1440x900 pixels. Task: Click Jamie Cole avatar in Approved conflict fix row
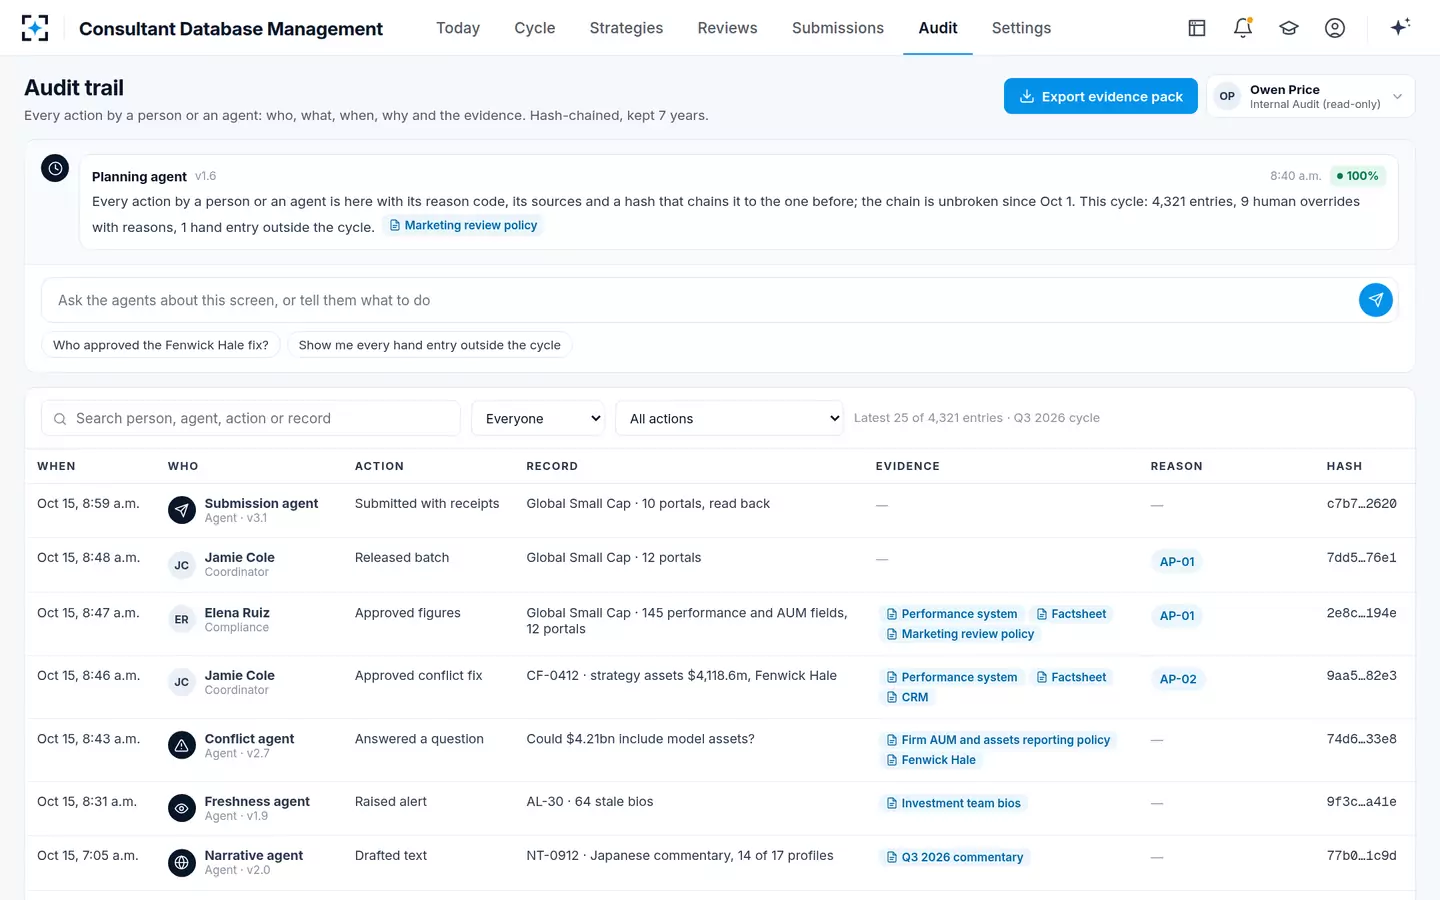(182, 682)
